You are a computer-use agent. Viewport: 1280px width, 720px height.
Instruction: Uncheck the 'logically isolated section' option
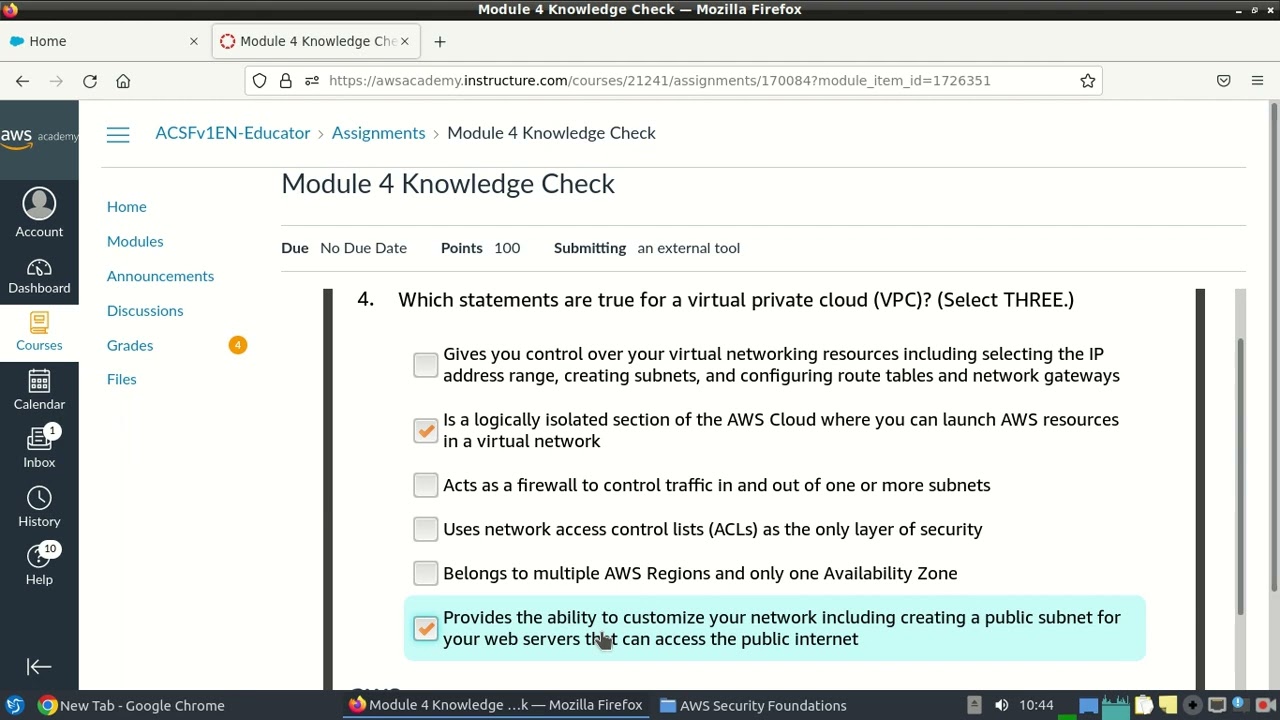[425, 430]
